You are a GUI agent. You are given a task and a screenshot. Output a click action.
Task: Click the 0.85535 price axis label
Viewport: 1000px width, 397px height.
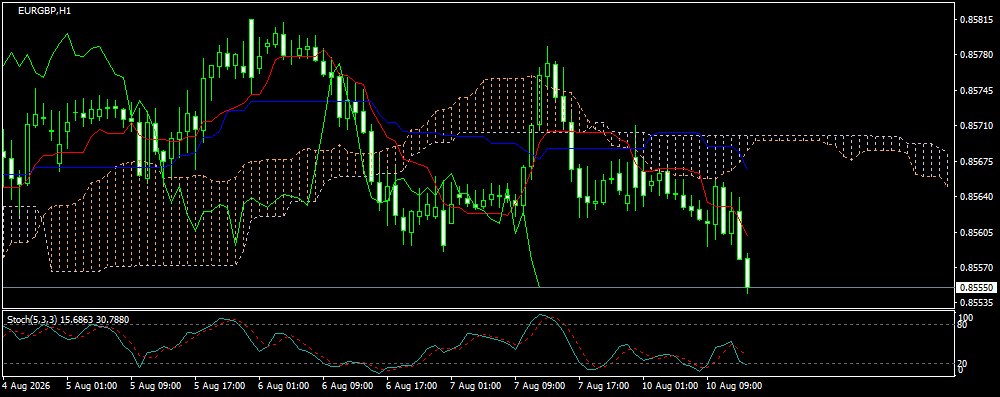(x=977, y=303)
